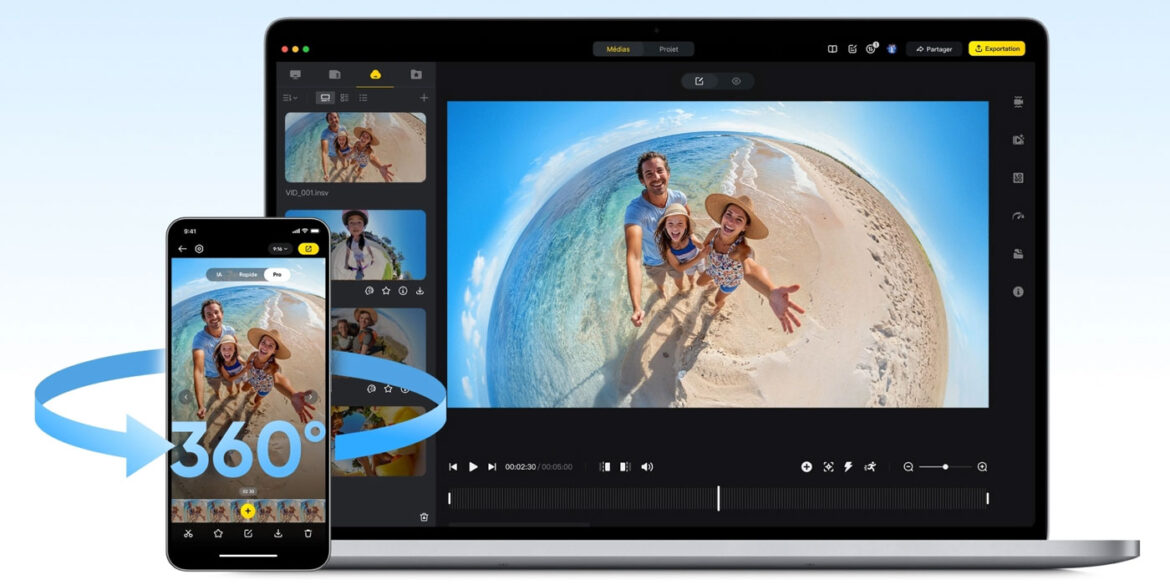Viewport: 1170px width, 585px height.
Task: Click the blue gift icon in the top bar
Action: pyautogui.click(x=892, y=49)
